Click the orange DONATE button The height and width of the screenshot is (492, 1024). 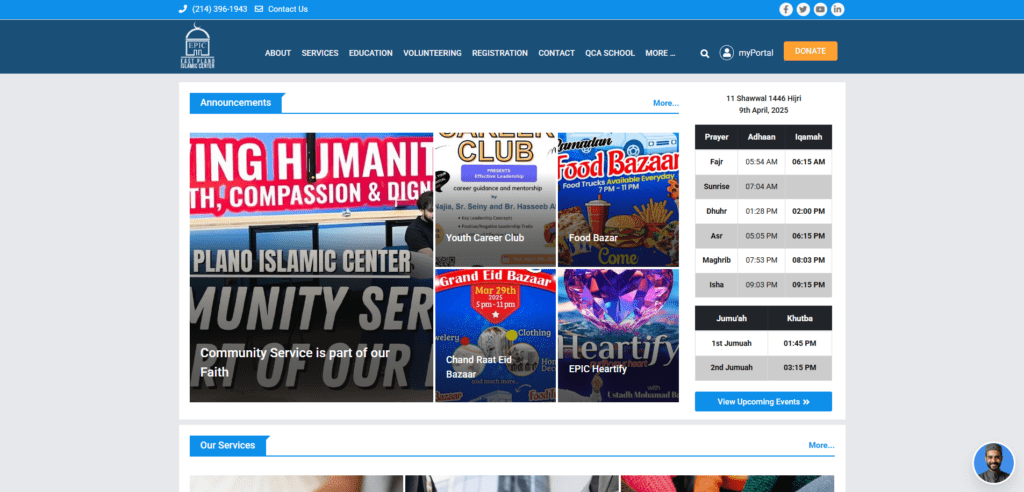tap(810, 51)
